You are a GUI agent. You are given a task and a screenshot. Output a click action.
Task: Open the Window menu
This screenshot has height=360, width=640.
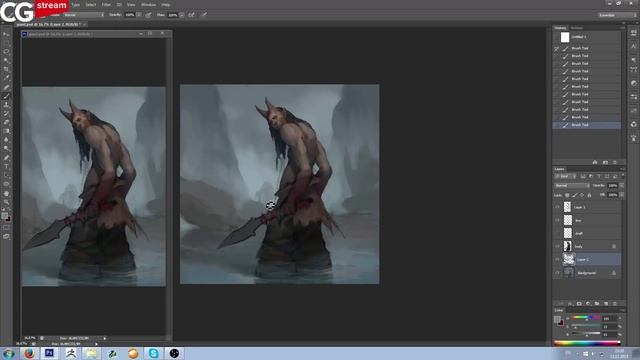149,4
